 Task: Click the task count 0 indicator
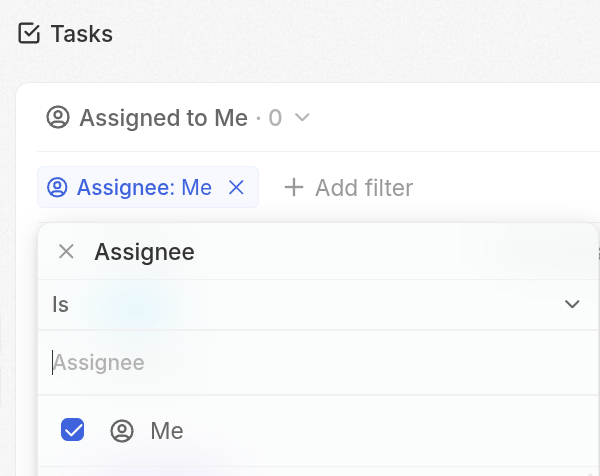coord(275,118)
